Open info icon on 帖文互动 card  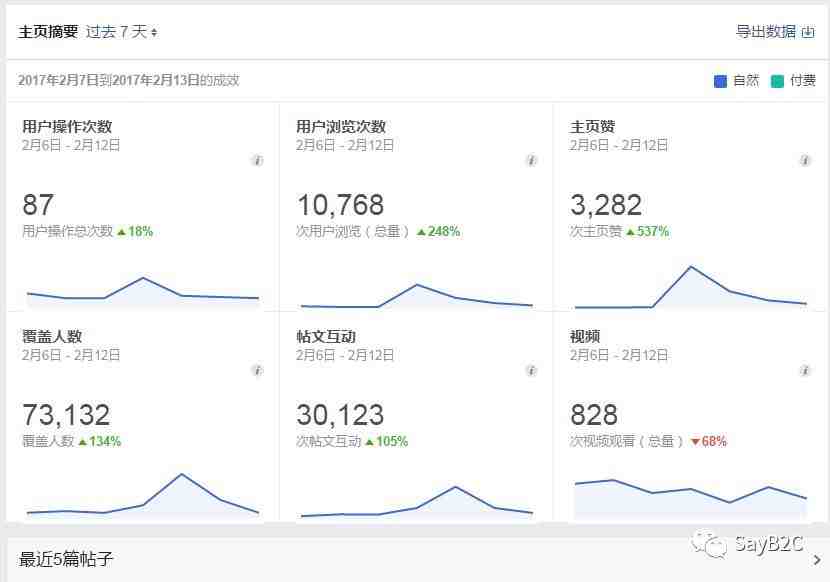tap(531, 370)
